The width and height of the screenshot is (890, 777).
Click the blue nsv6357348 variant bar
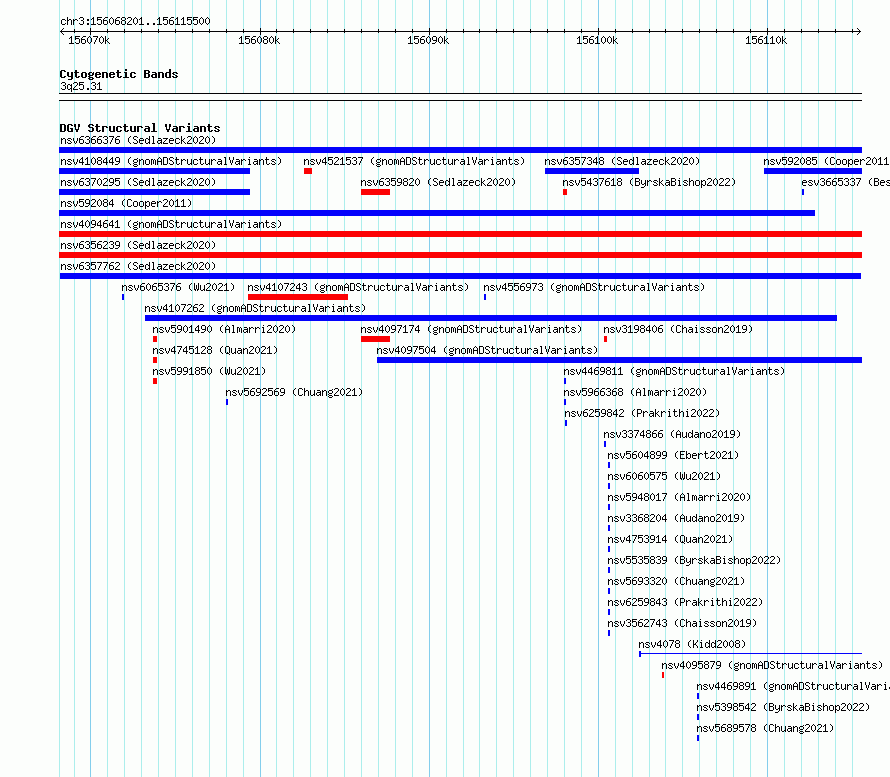click(592, 171)
